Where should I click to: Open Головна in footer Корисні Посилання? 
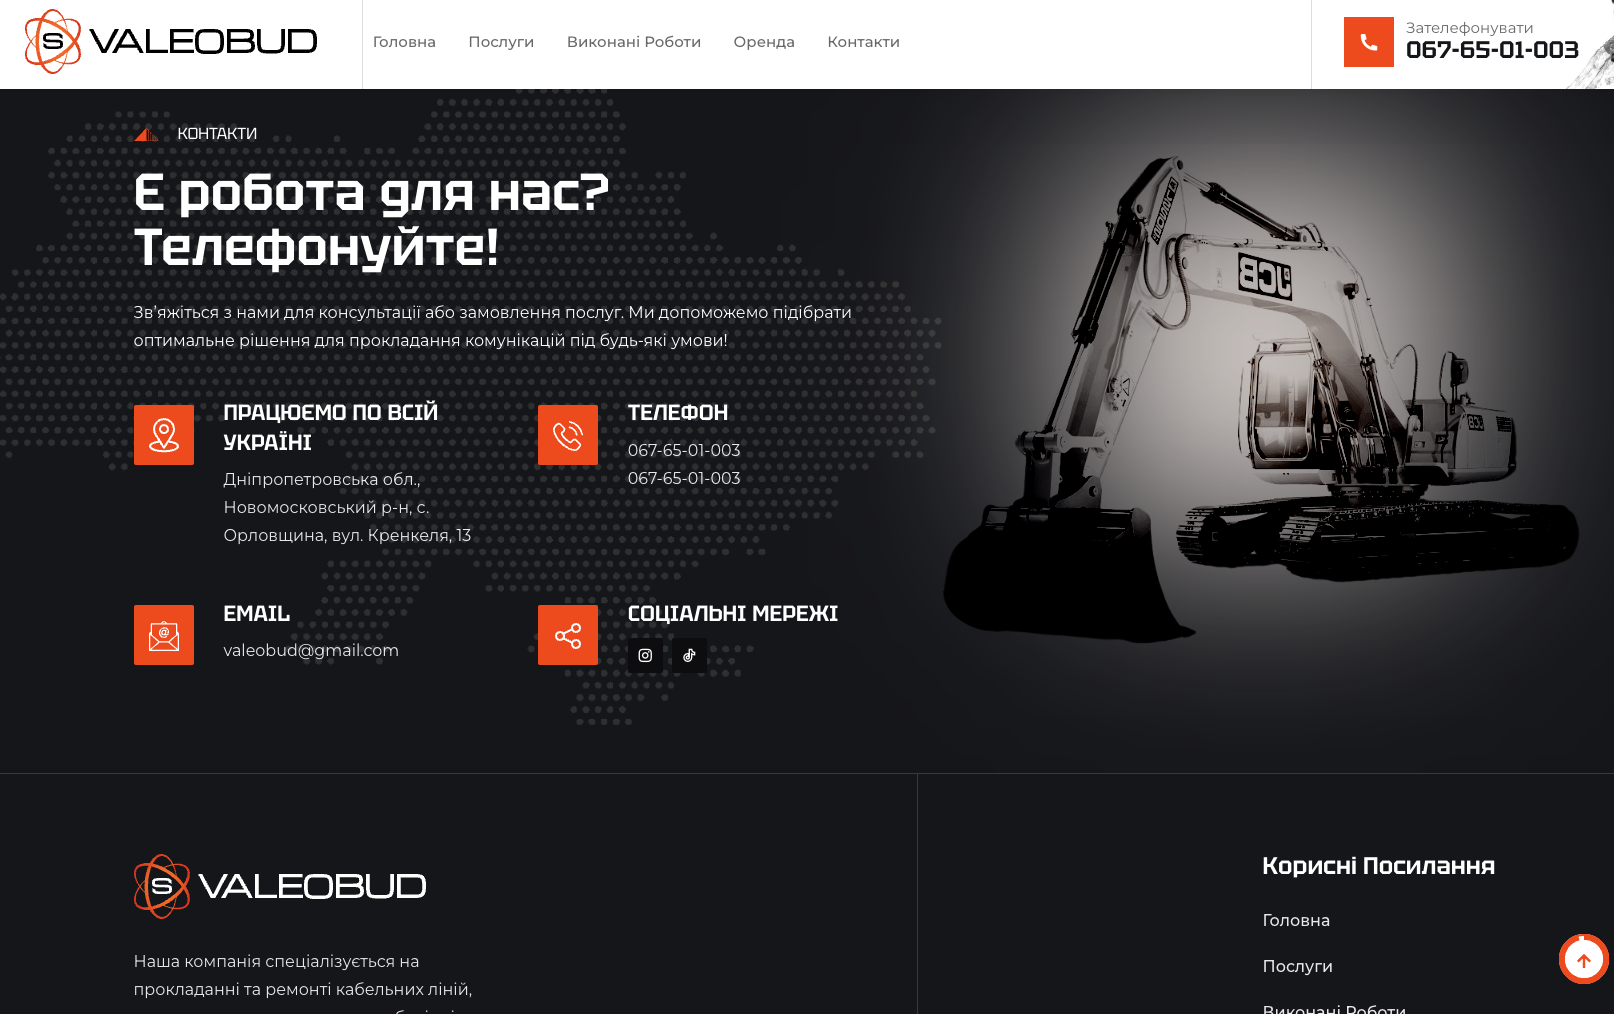[1296, 920]
